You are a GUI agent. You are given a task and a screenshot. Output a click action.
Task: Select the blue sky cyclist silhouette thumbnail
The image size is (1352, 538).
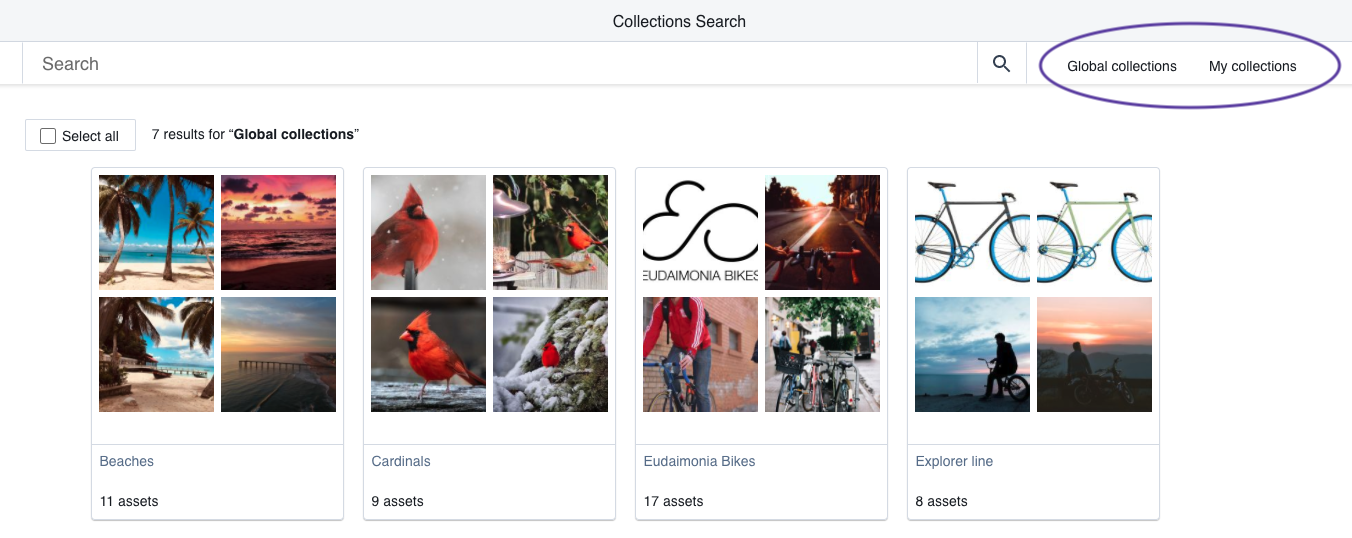click(x=972, y=355)
